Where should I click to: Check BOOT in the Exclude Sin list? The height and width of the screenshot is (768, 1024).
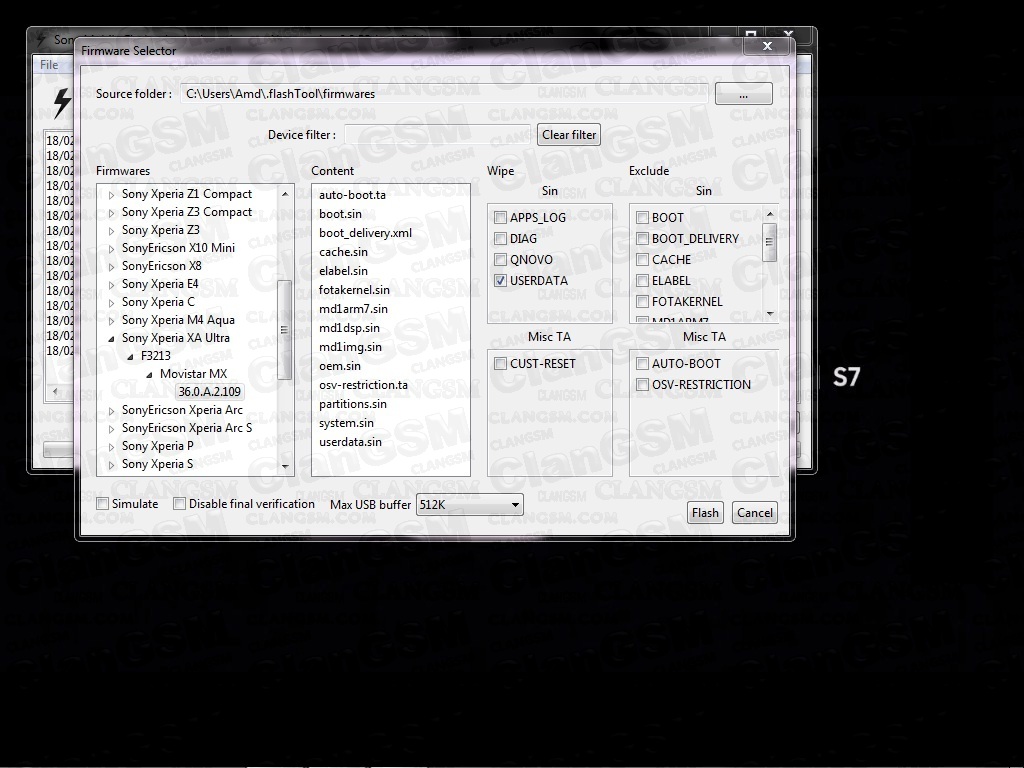[642, 217]
